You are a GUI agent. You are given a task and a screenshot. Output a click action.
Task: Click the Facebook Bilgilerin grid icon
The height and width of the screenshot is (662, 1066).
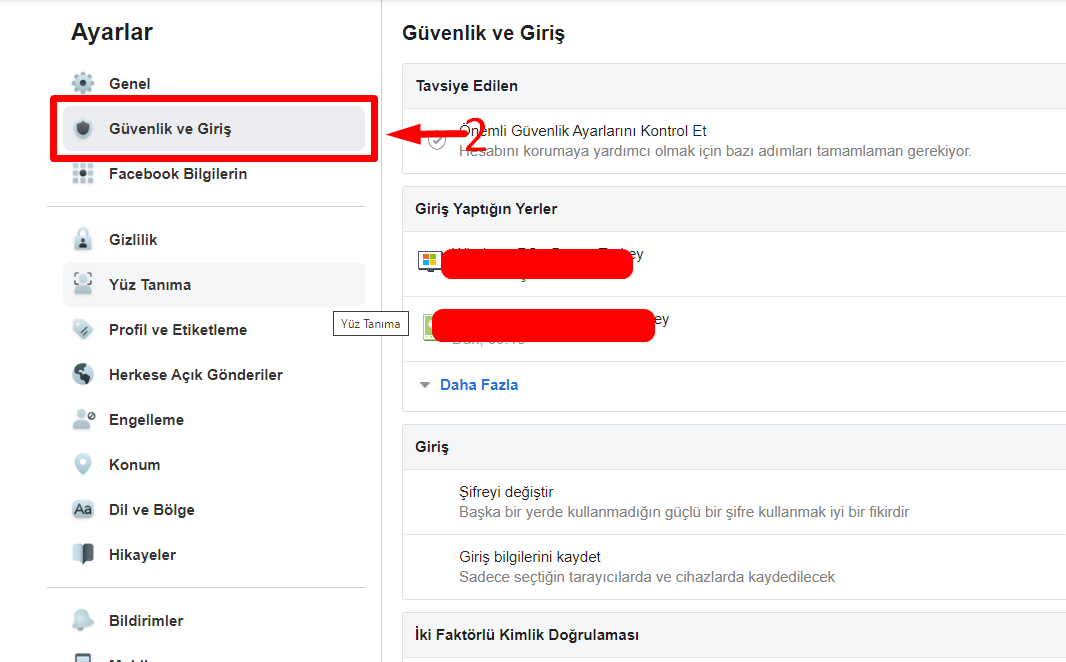[83, 174]
